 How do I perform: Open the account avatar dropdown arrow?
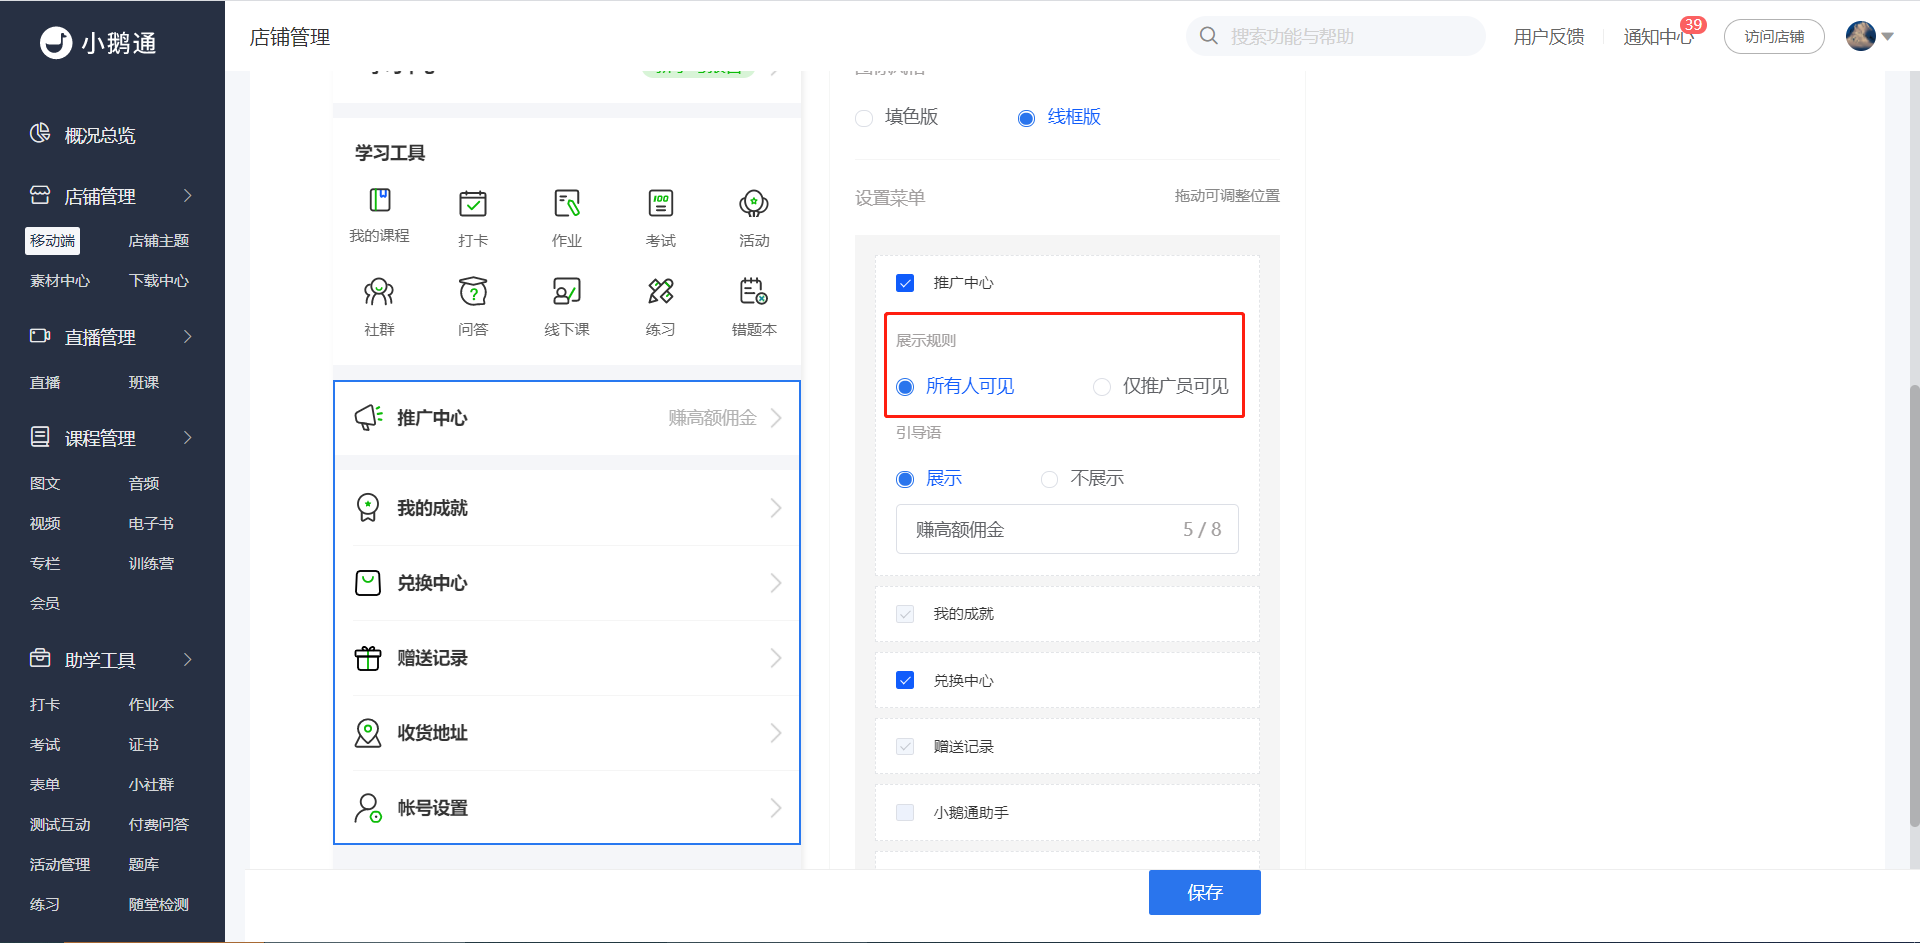pos(1888,37)
